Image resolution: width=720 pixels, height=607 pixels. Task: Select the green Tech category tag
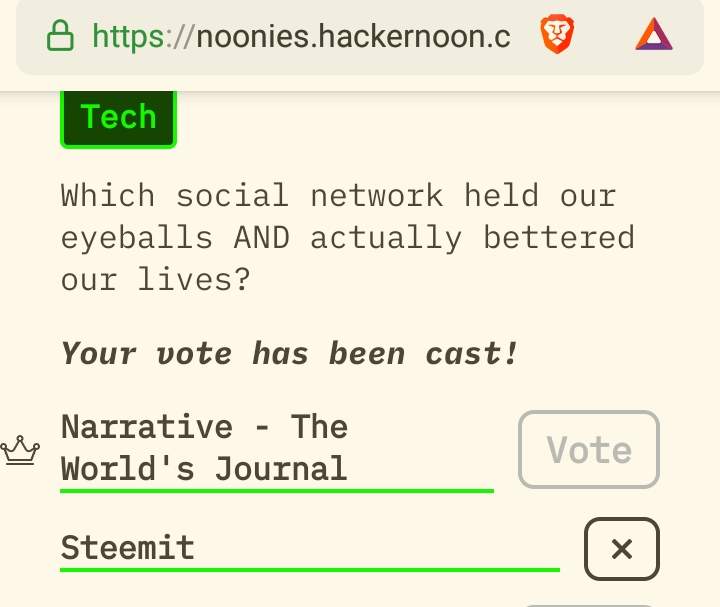[118, 118]
